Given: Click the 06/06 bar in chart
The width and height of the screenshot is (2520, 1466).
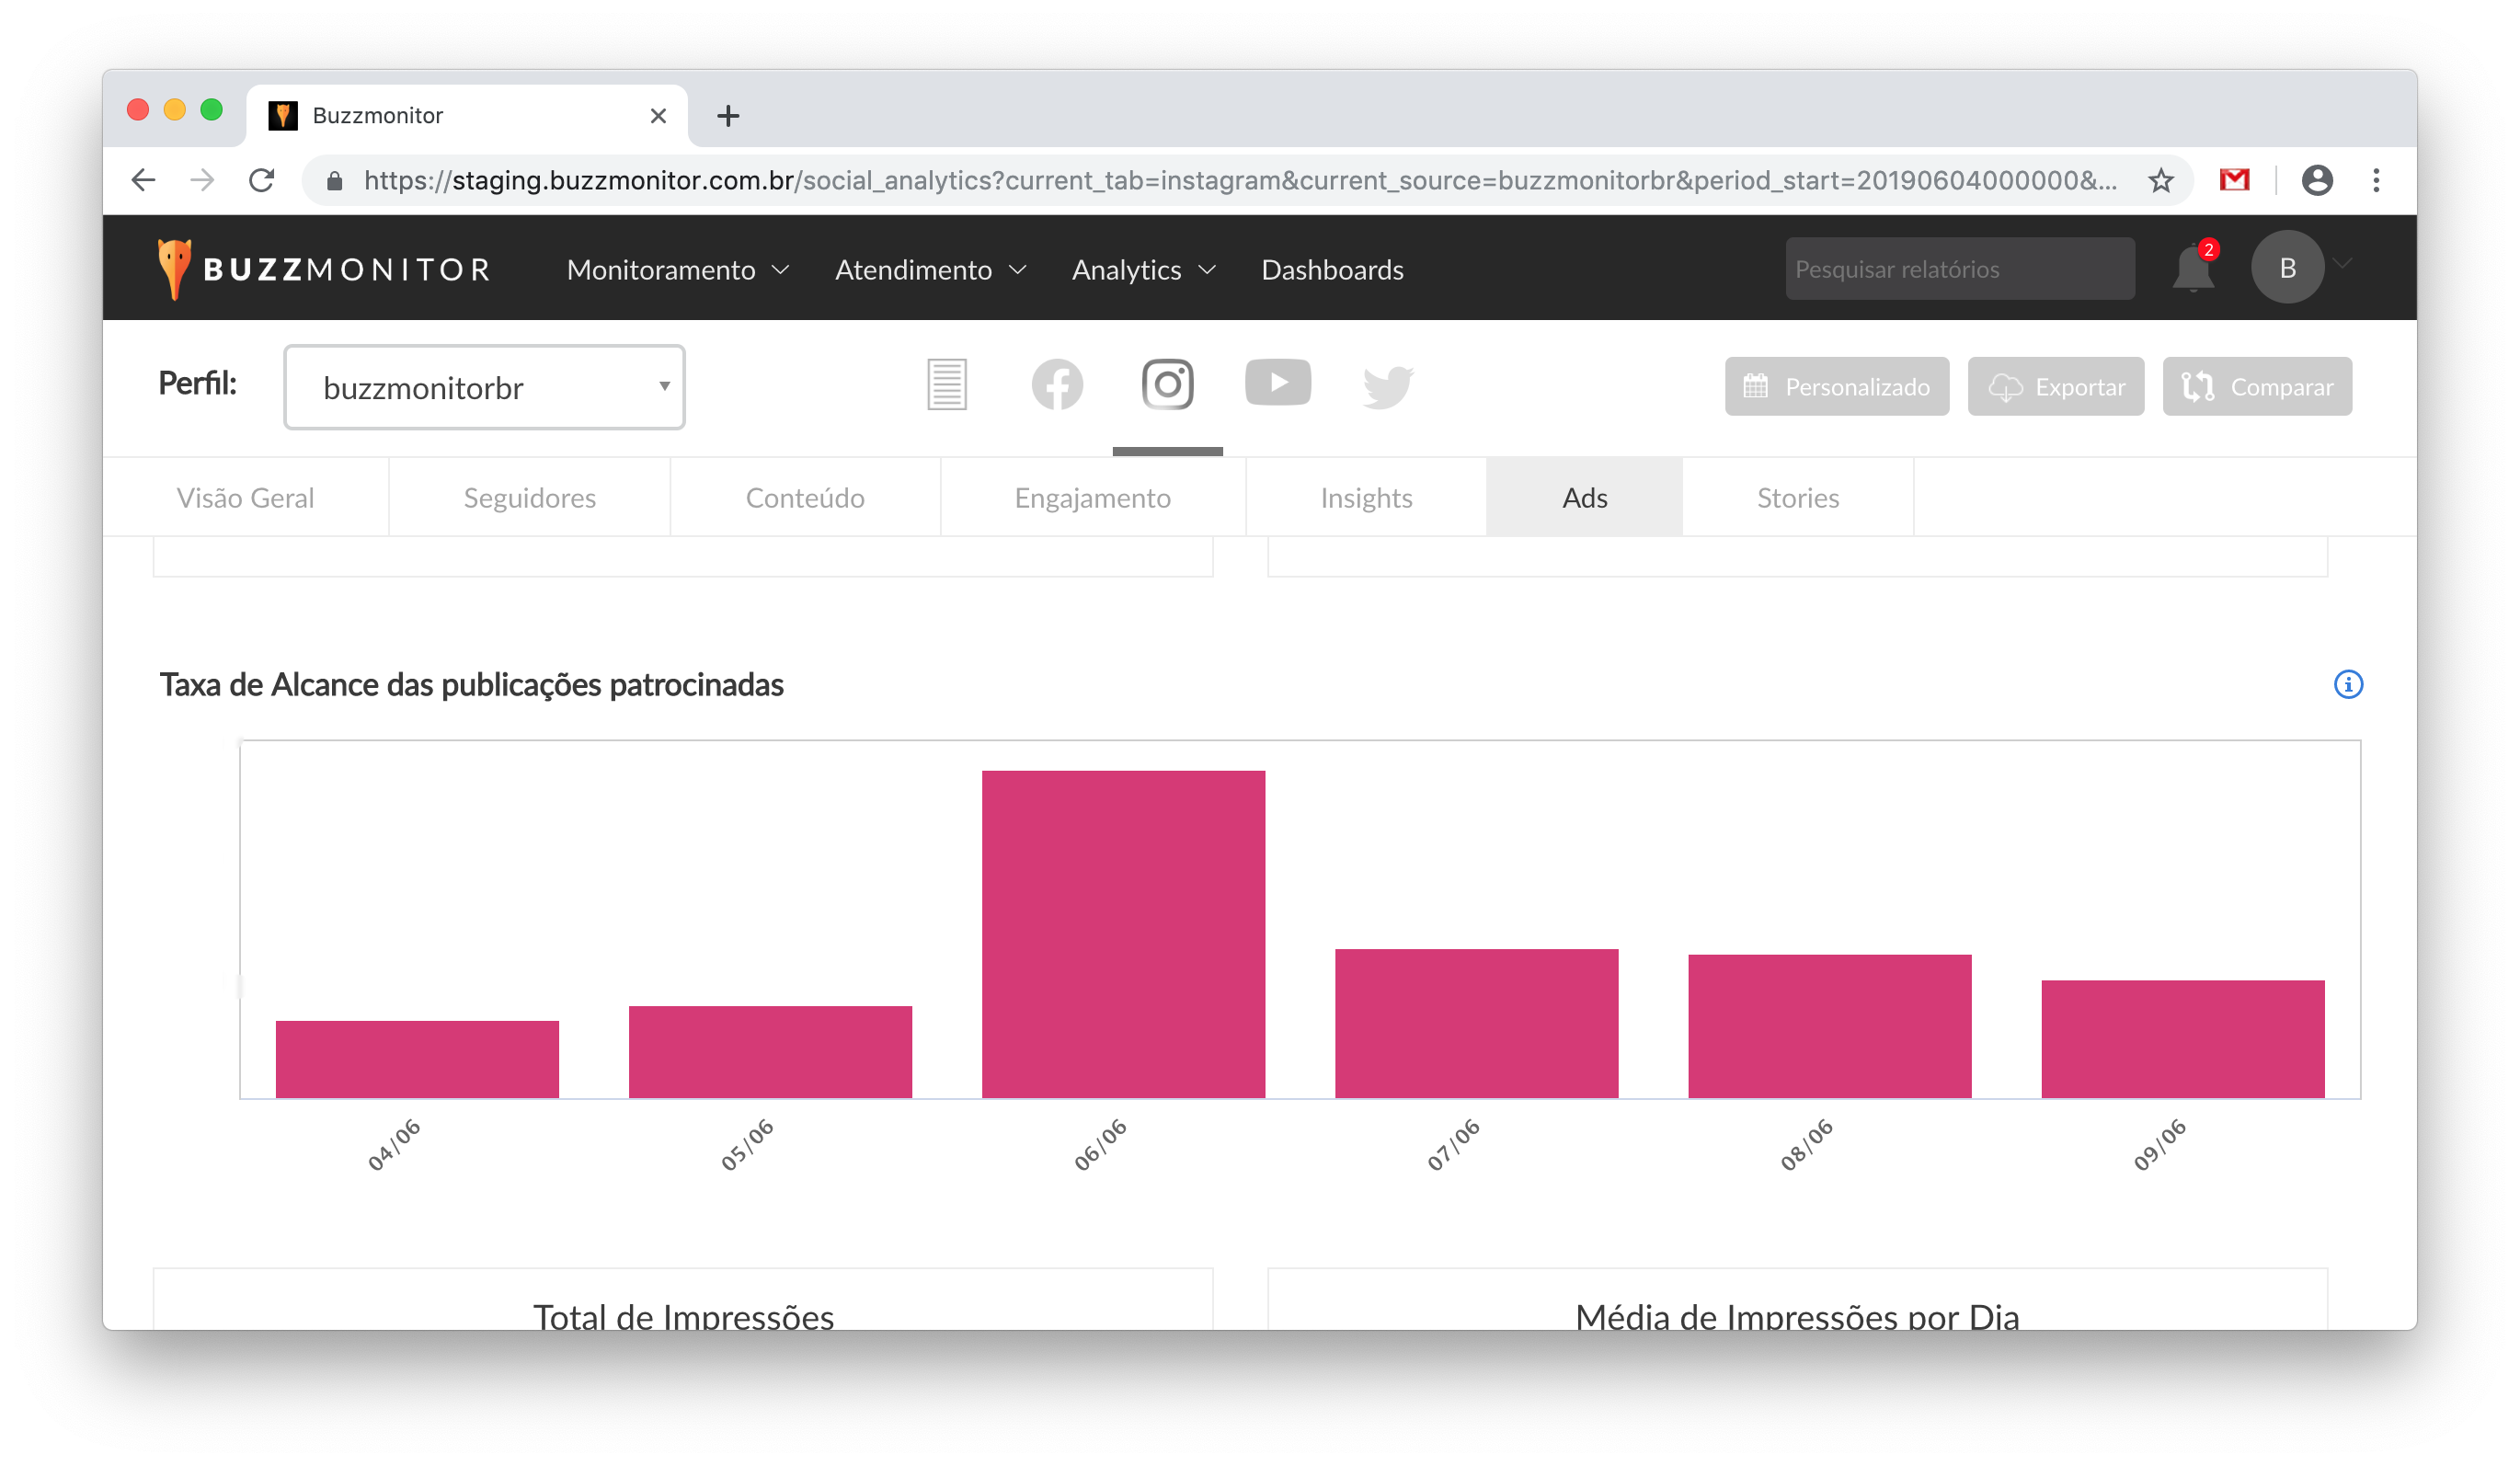Looking at the screenshot, I should click(1123, 934).
